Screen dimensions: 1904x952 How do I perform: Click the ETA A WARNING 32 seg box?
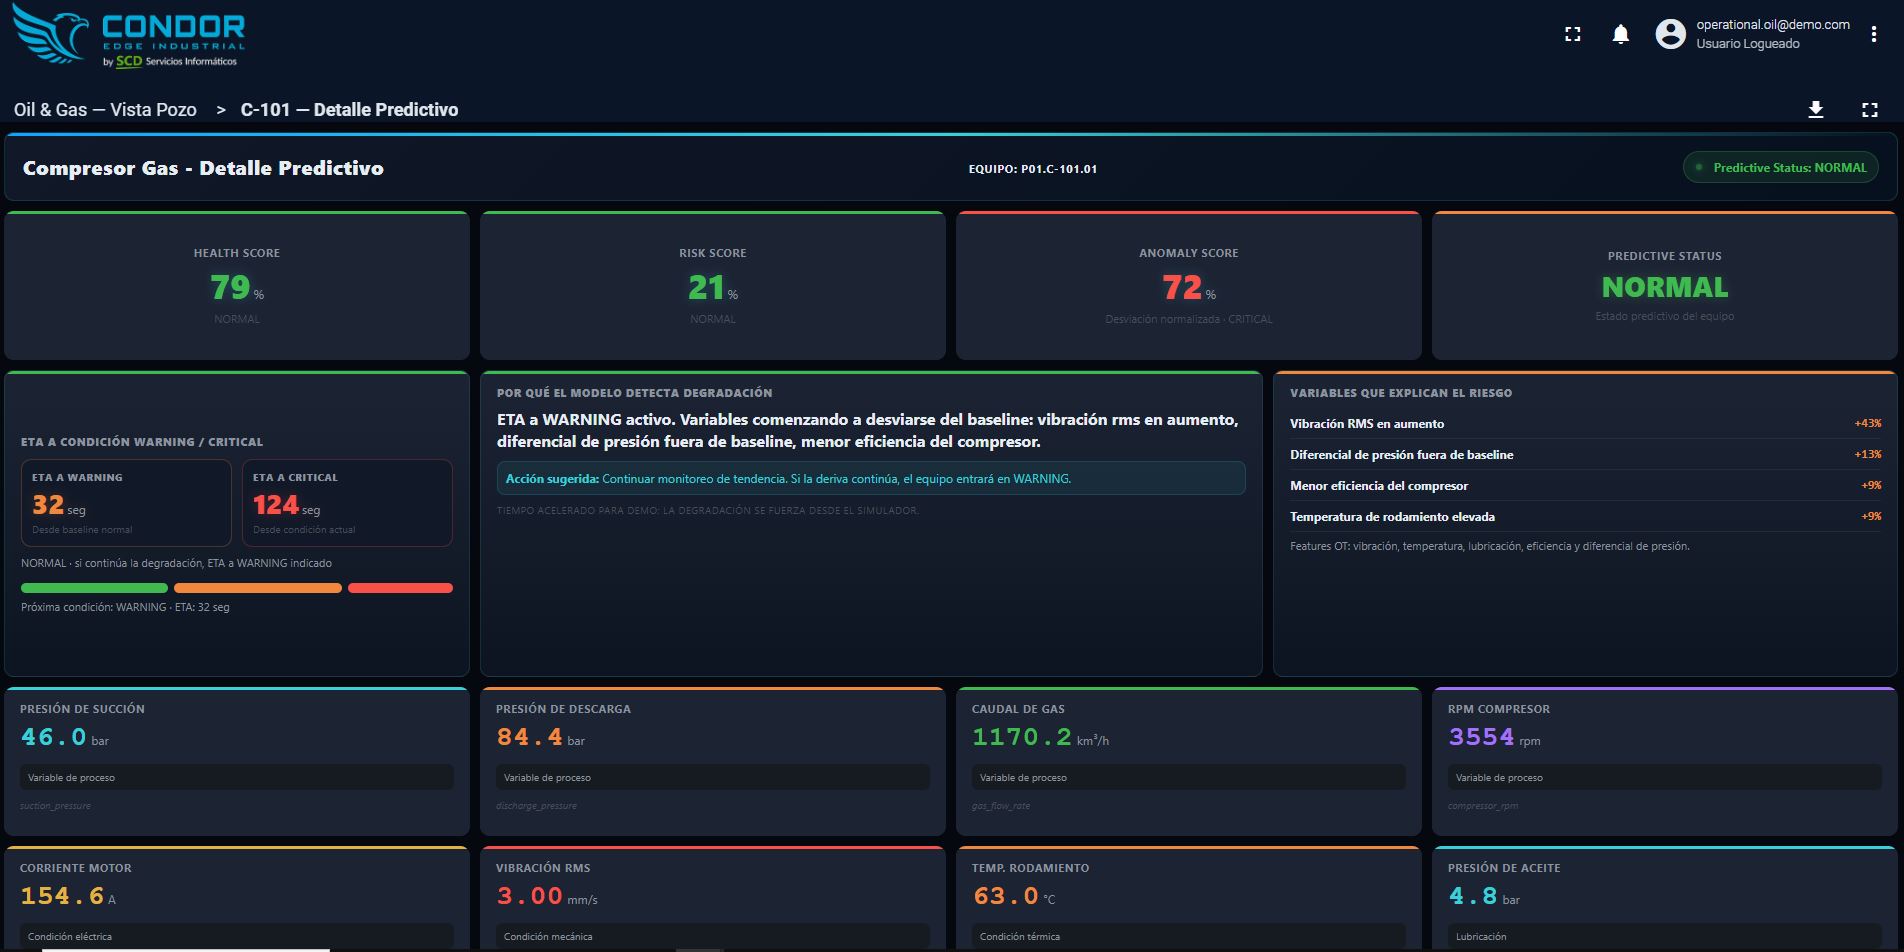(x=126, y=503)
